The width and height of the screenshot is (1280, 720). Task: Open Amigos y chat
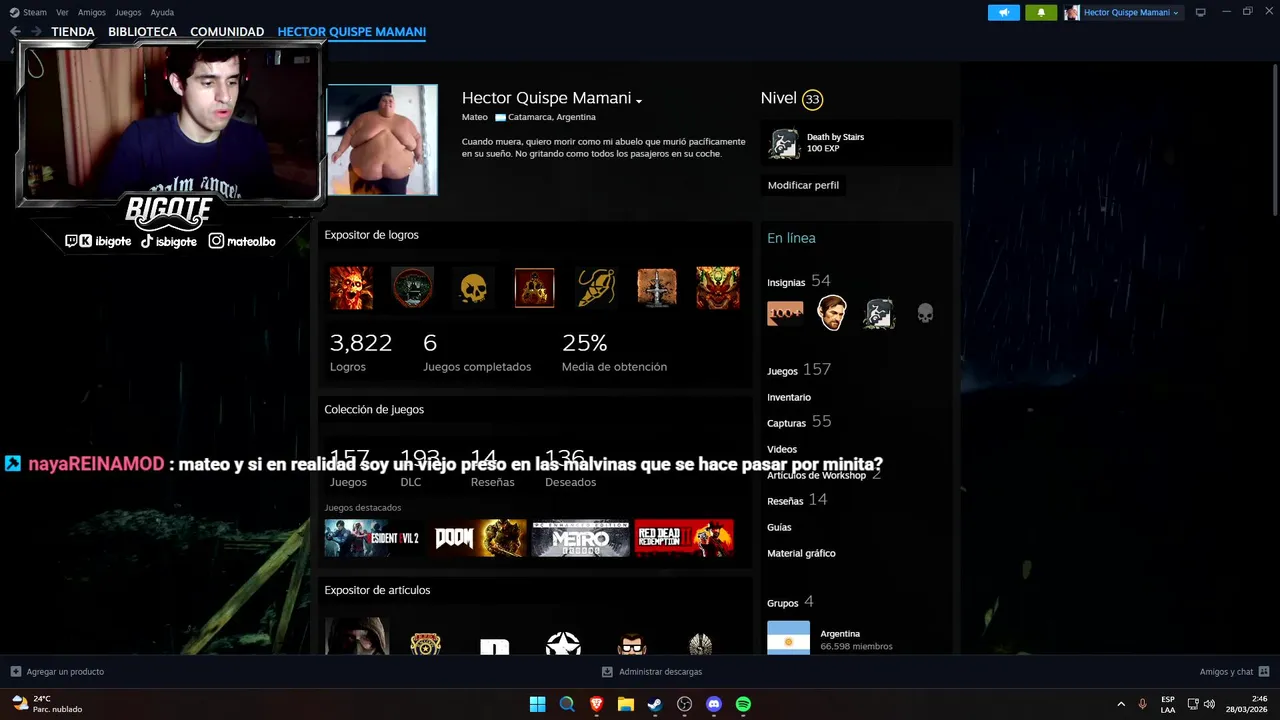coord(1234,672)
